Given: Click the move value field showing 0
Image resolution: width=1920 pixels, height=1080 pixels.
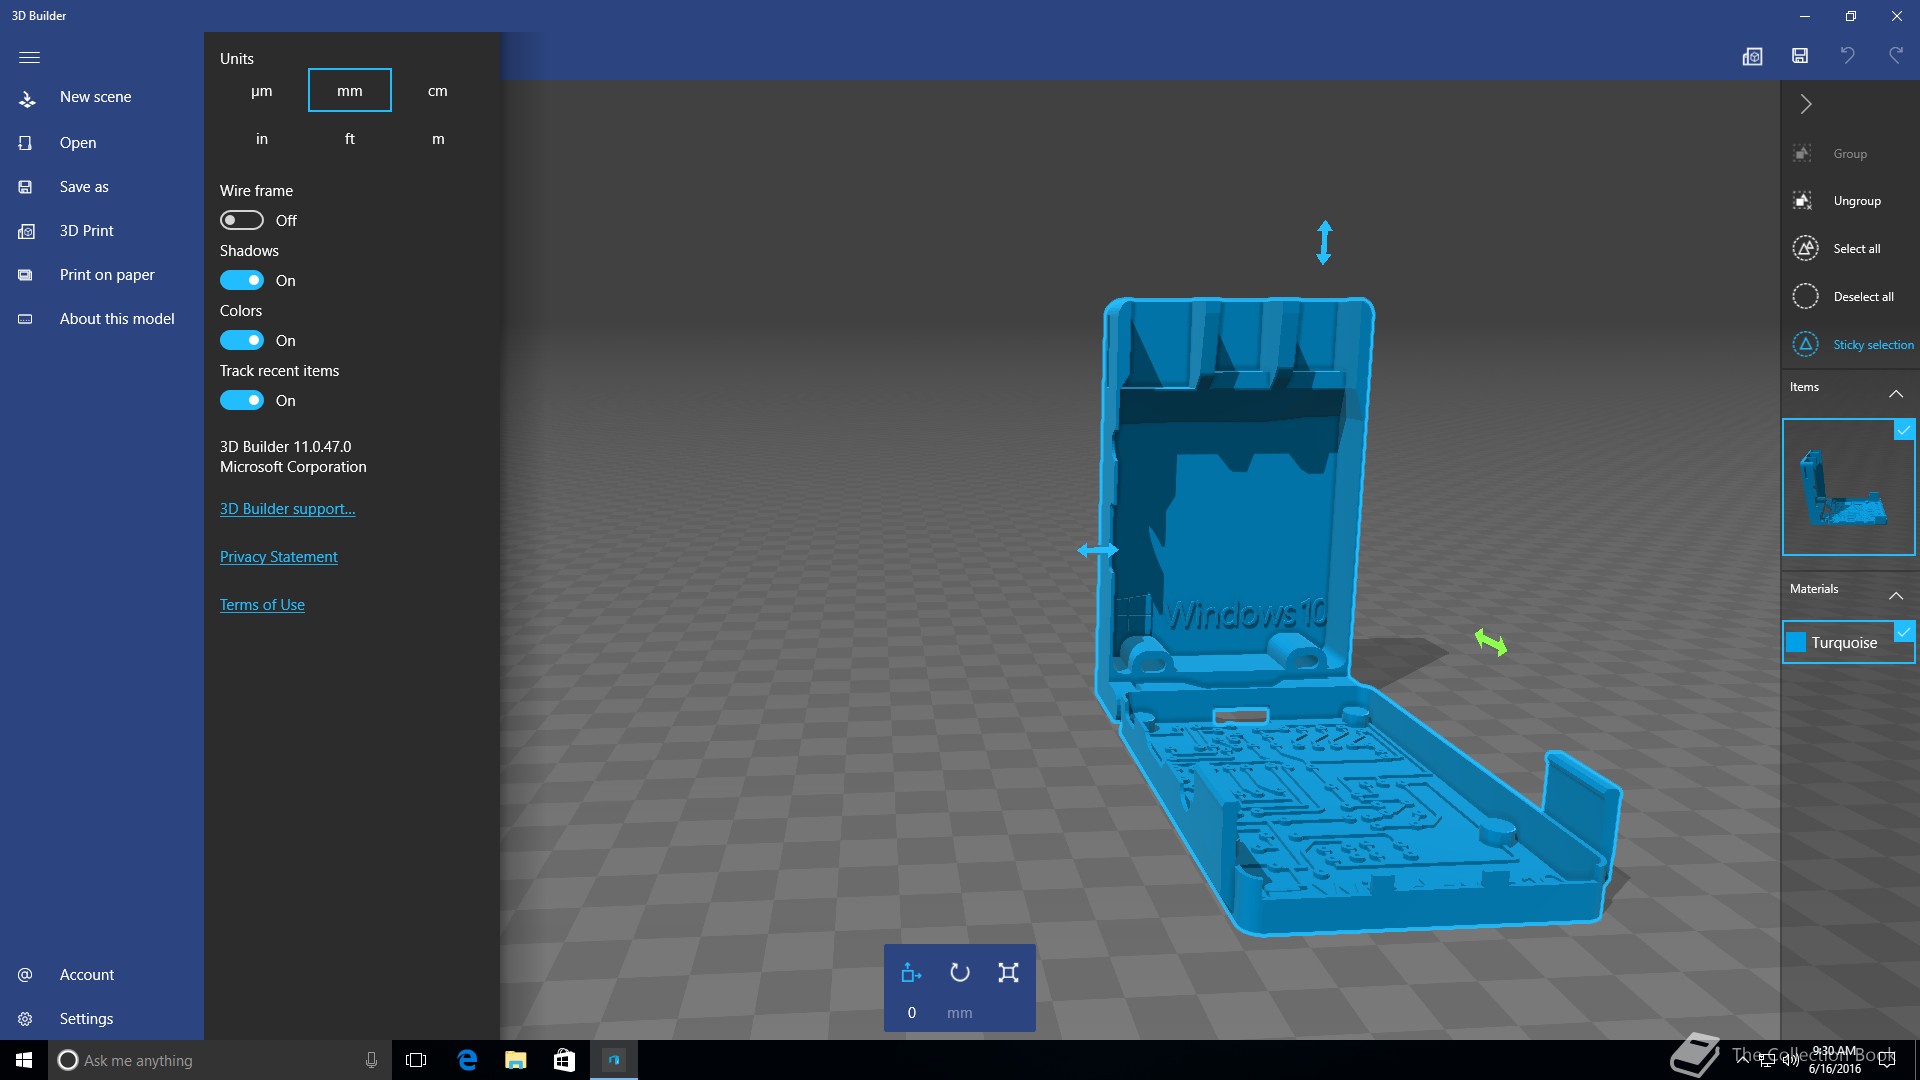Looking at the screenshot, I should point(912,1013).
